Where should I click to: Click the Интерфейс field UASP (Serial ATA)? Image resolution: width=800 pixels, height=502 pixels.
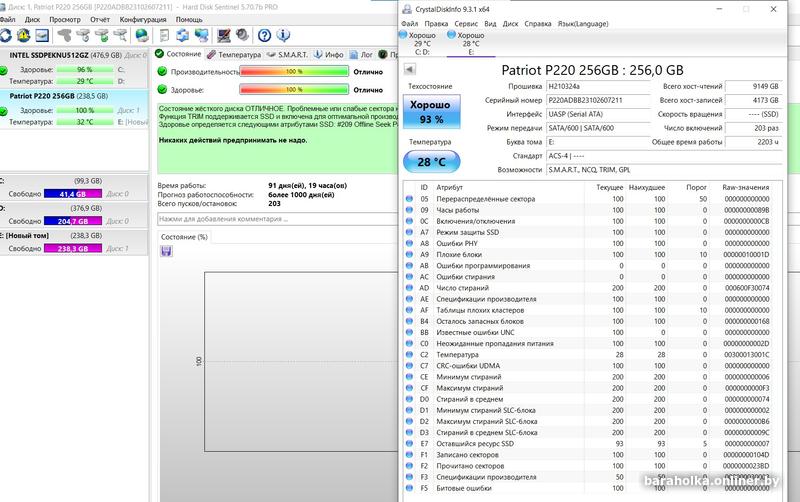pos(598,114)
